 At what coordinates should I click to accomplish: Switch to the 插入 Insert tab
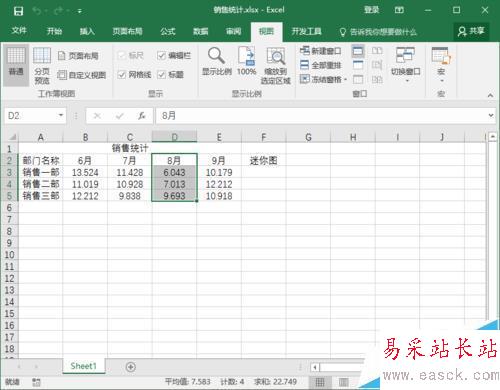[87, 31]
